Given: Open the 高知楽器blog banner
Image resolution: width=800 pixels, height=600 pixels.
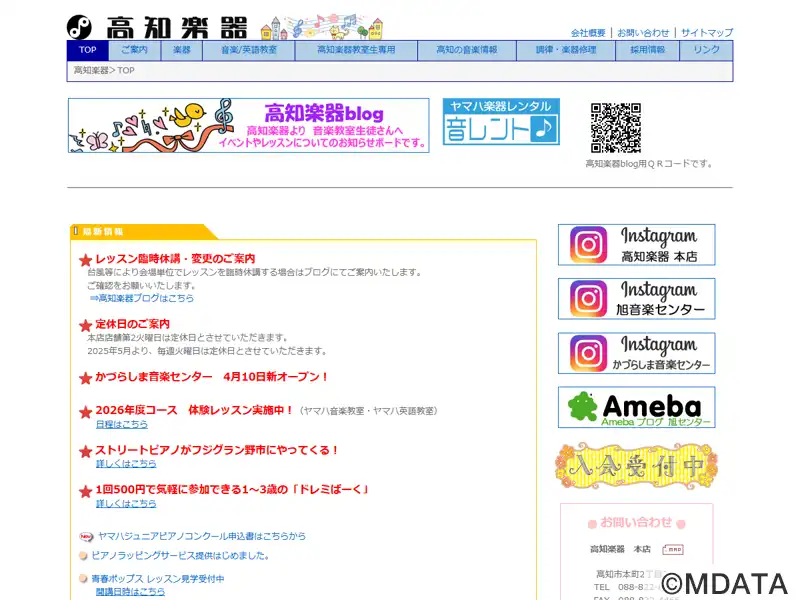Looking at the screenshot, I should click(248, 126).
